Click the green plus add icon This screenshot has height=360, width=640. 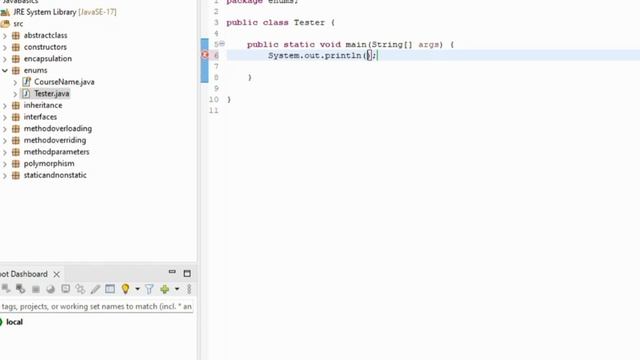pos(164,289)
